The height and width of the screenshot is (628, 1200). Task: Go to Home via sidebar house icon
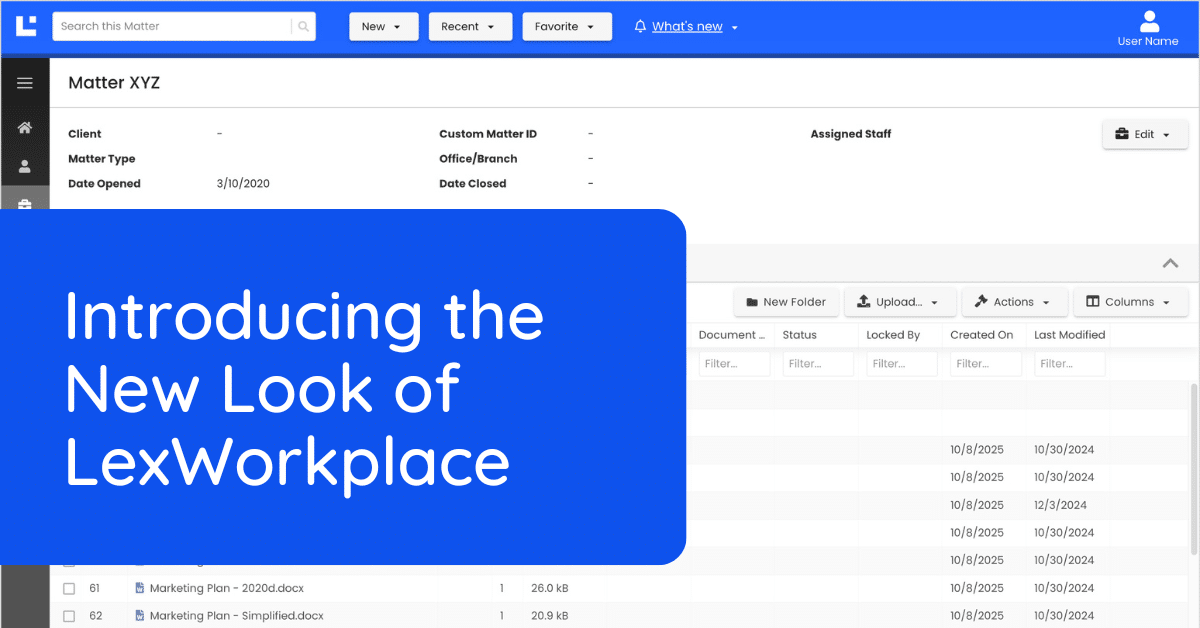point(25,128)
